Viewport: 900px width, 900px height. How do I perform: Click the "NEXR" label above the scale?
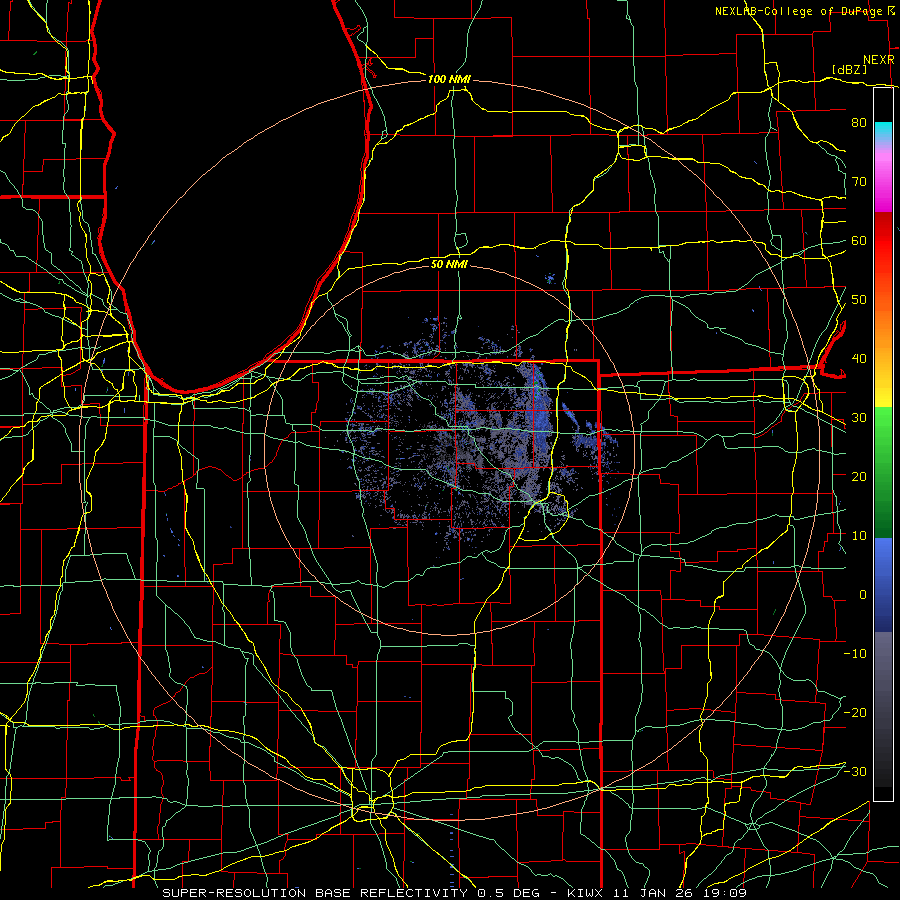(x=879, y=60)
